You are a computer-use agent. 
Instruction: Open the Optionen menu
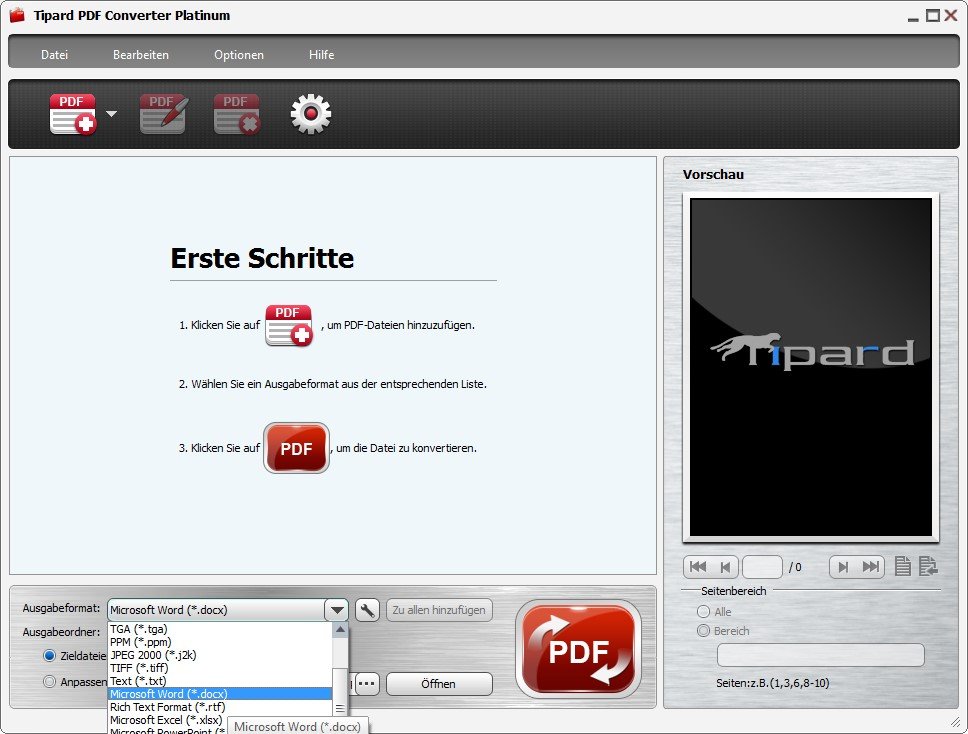239,54
